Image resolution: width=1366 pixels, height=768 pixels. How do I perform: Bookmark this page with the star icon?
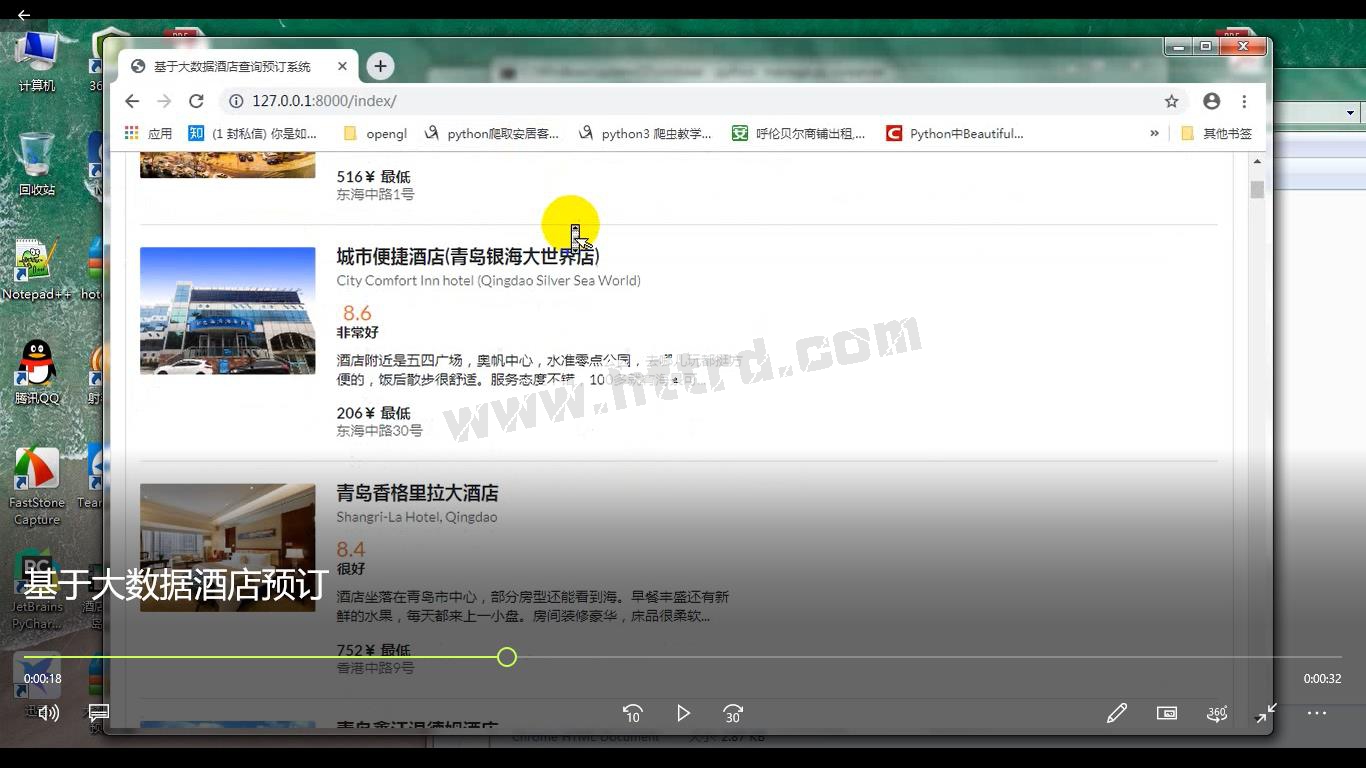click(x=1171, y=101)
